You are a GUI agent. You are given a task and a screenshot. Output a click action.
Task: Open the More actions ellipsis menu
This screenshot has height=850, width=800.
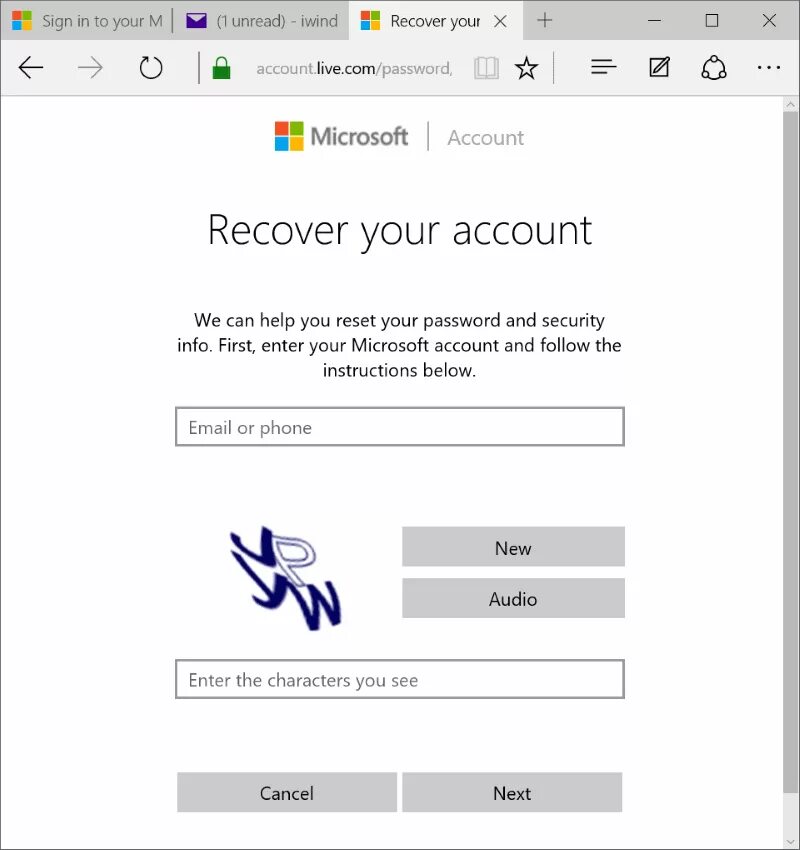[769, 68]
